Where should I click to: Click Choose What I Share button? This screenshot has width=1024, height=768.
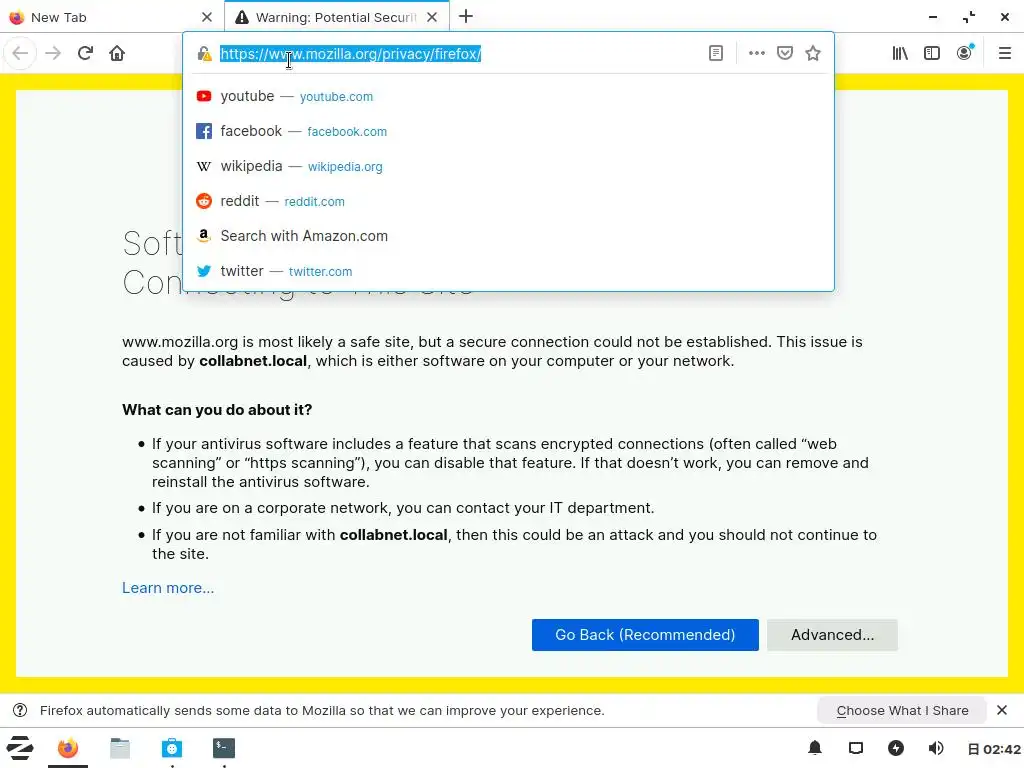[x=902, y=711]
